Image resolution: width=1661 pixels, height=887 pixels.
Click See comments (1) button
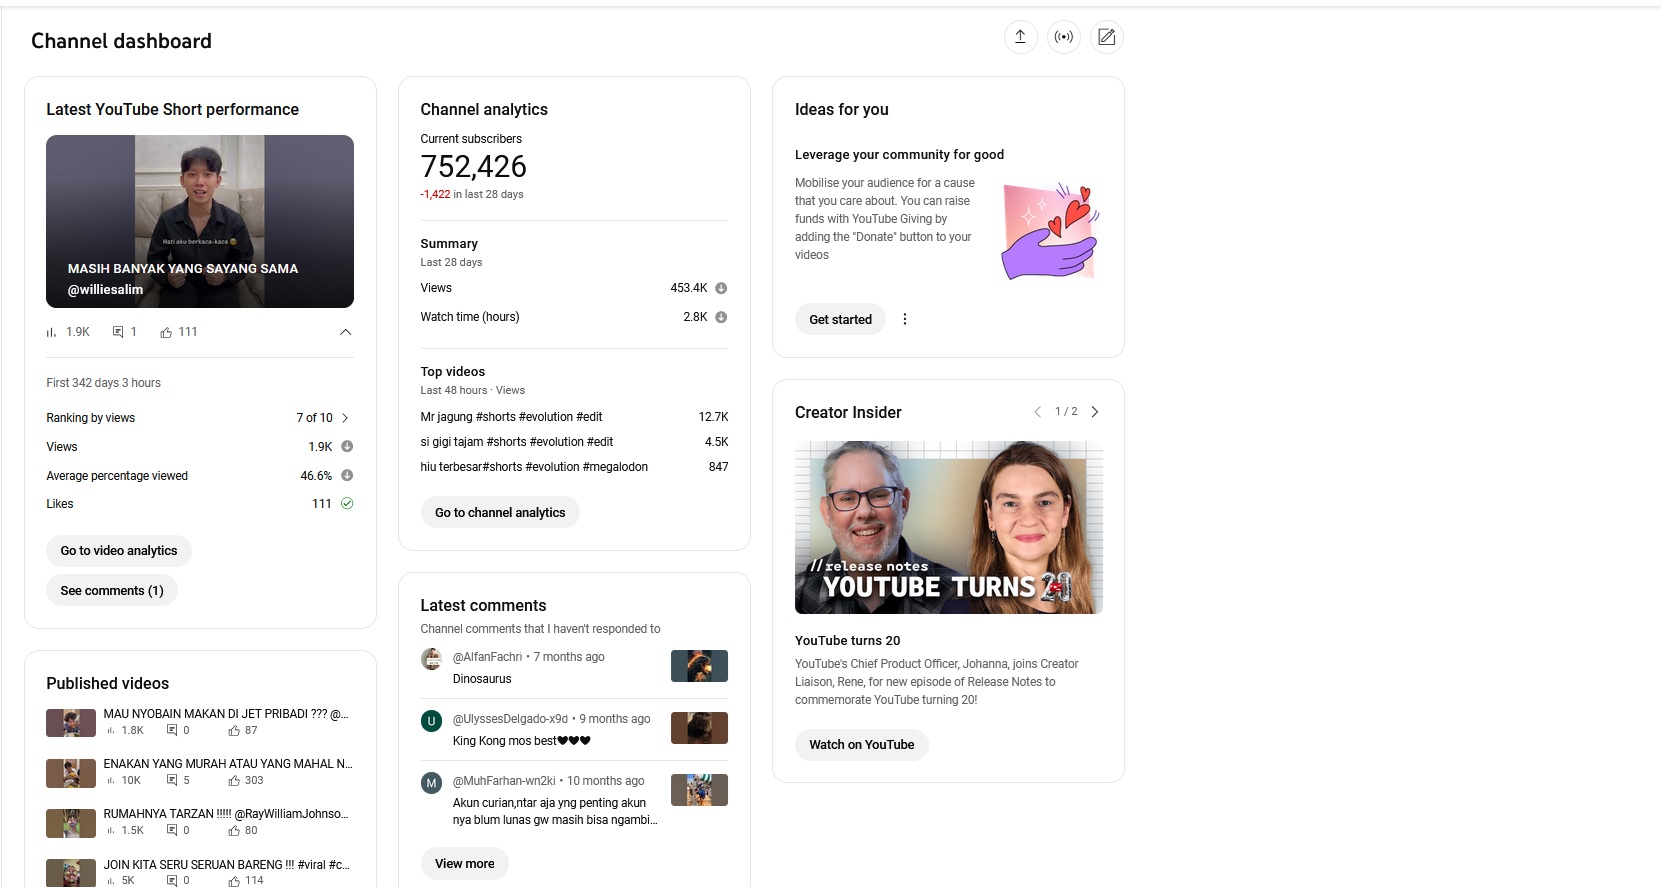[112, 591]
